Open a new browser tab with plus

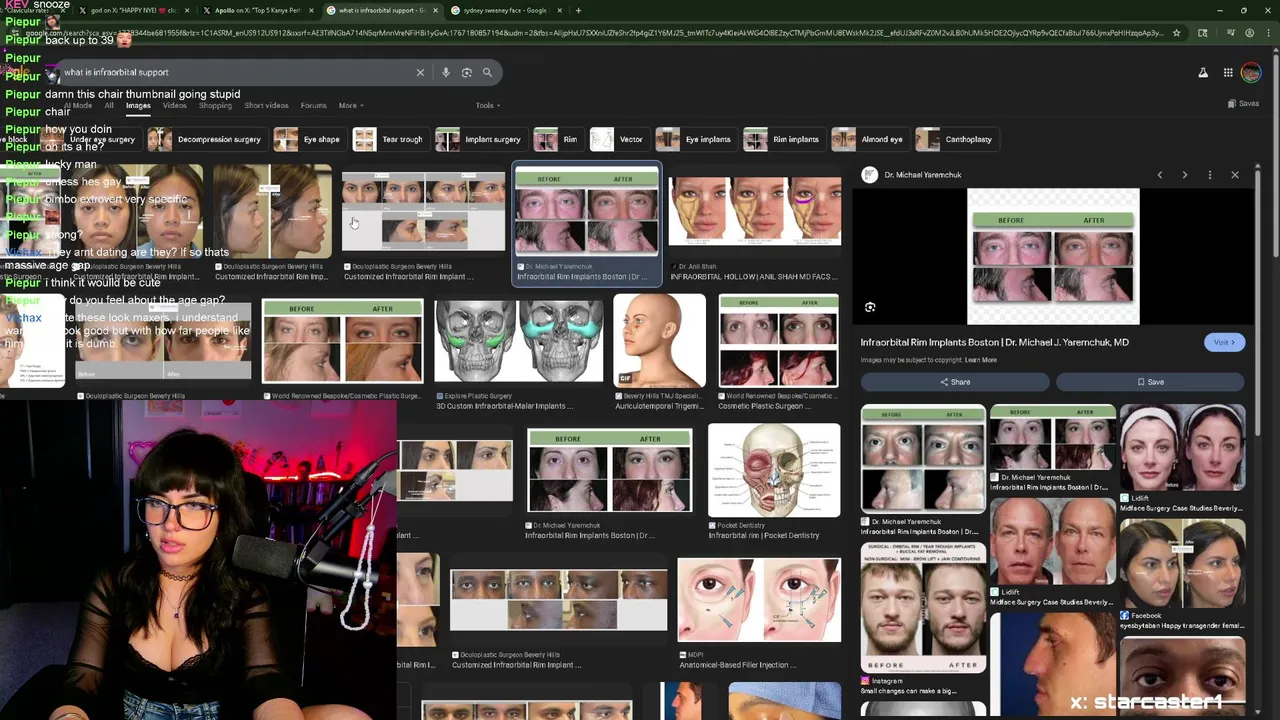tap(578, 10)
